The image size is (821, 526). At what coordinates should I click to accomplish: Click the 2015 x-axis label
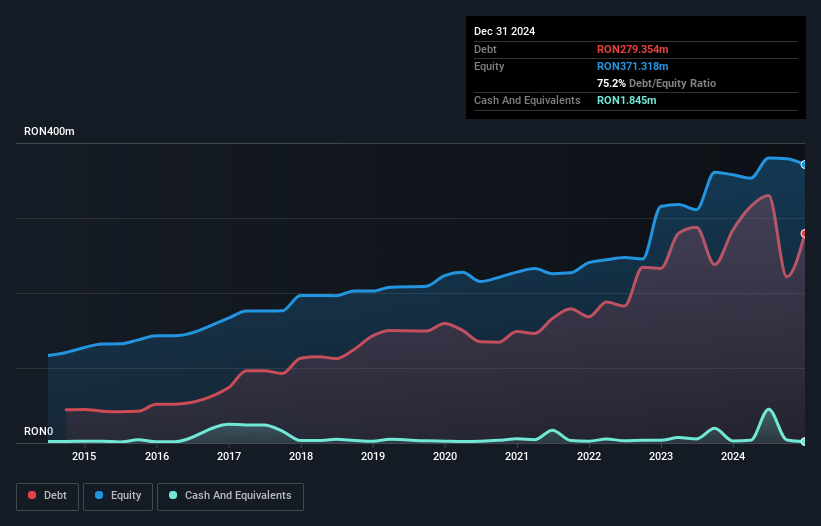[84, 456]
